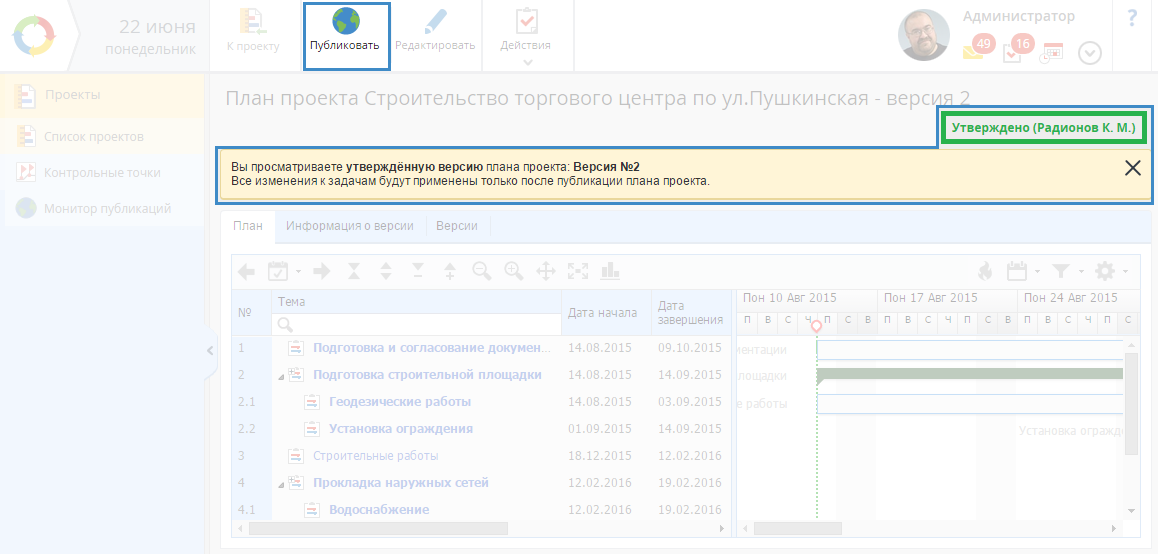
Task: Switch to Информация о версии tab
Action: (349, 226)
